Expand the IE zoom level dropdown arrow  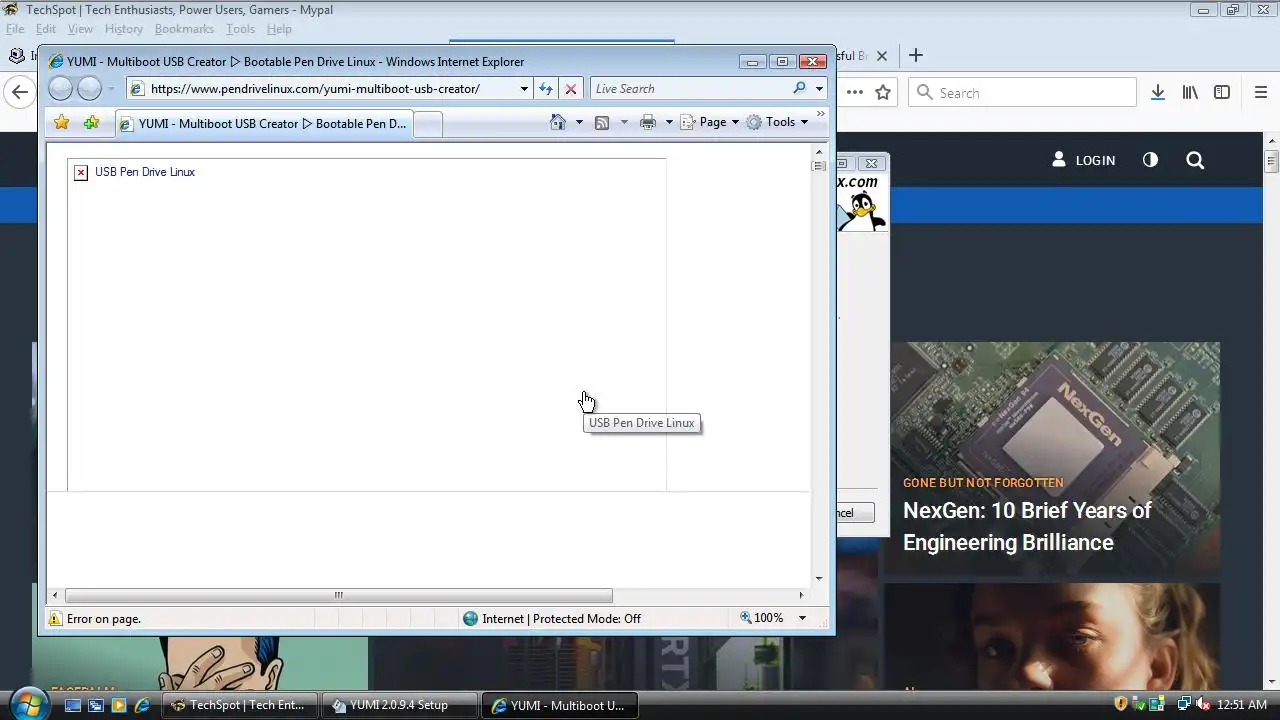[801, 618]
